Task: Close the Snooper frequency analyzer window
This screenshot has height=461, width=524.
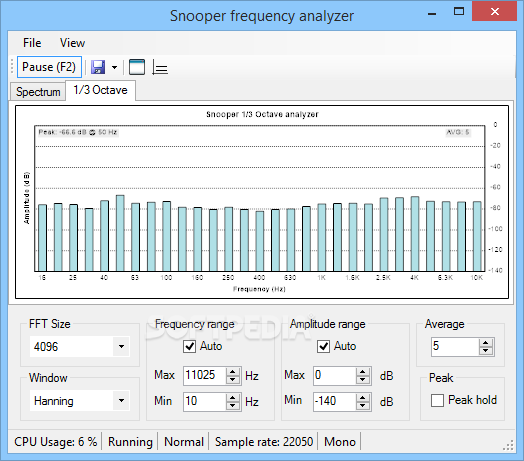Action: pyautogui.click(x=495, y=12)
